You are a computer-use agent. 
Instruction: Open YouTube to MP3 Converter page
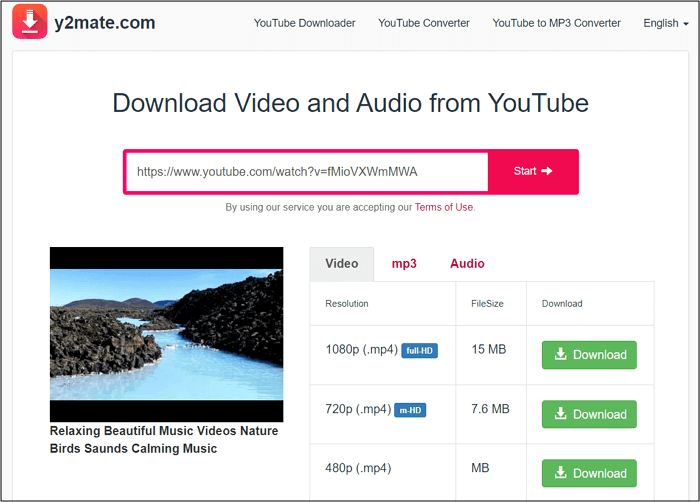556,23
